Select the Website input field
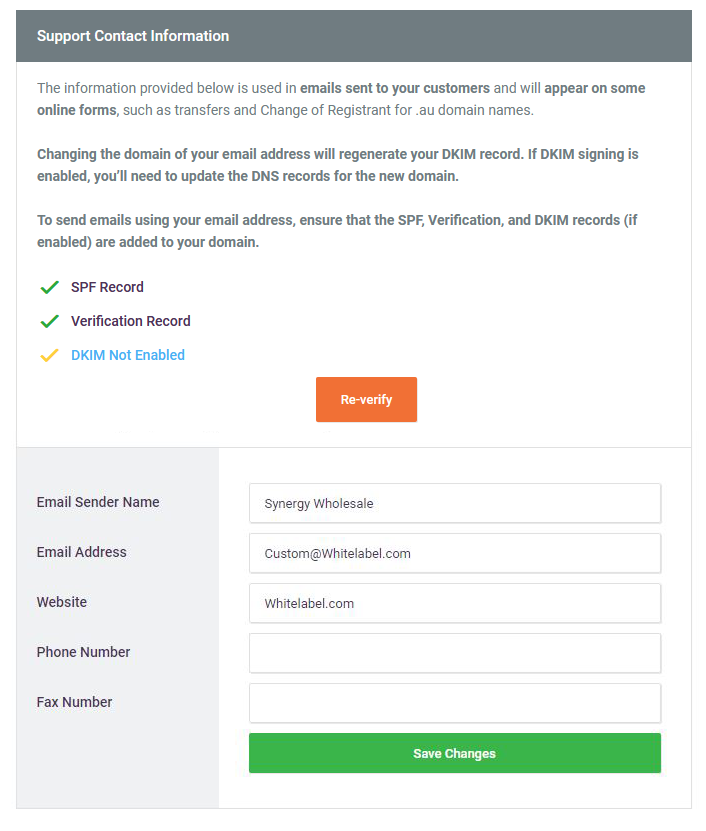Screen dimensions: 706x831 [454, 603]
